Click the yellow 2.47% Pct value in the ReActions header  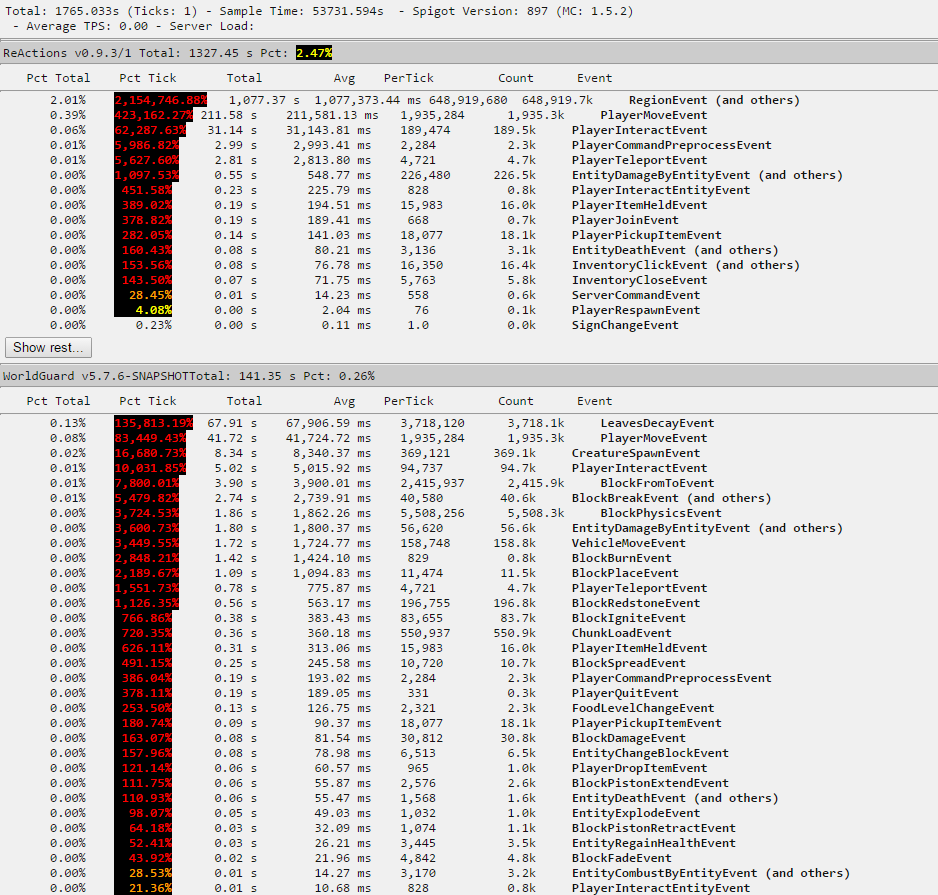(x=314, y=52)
